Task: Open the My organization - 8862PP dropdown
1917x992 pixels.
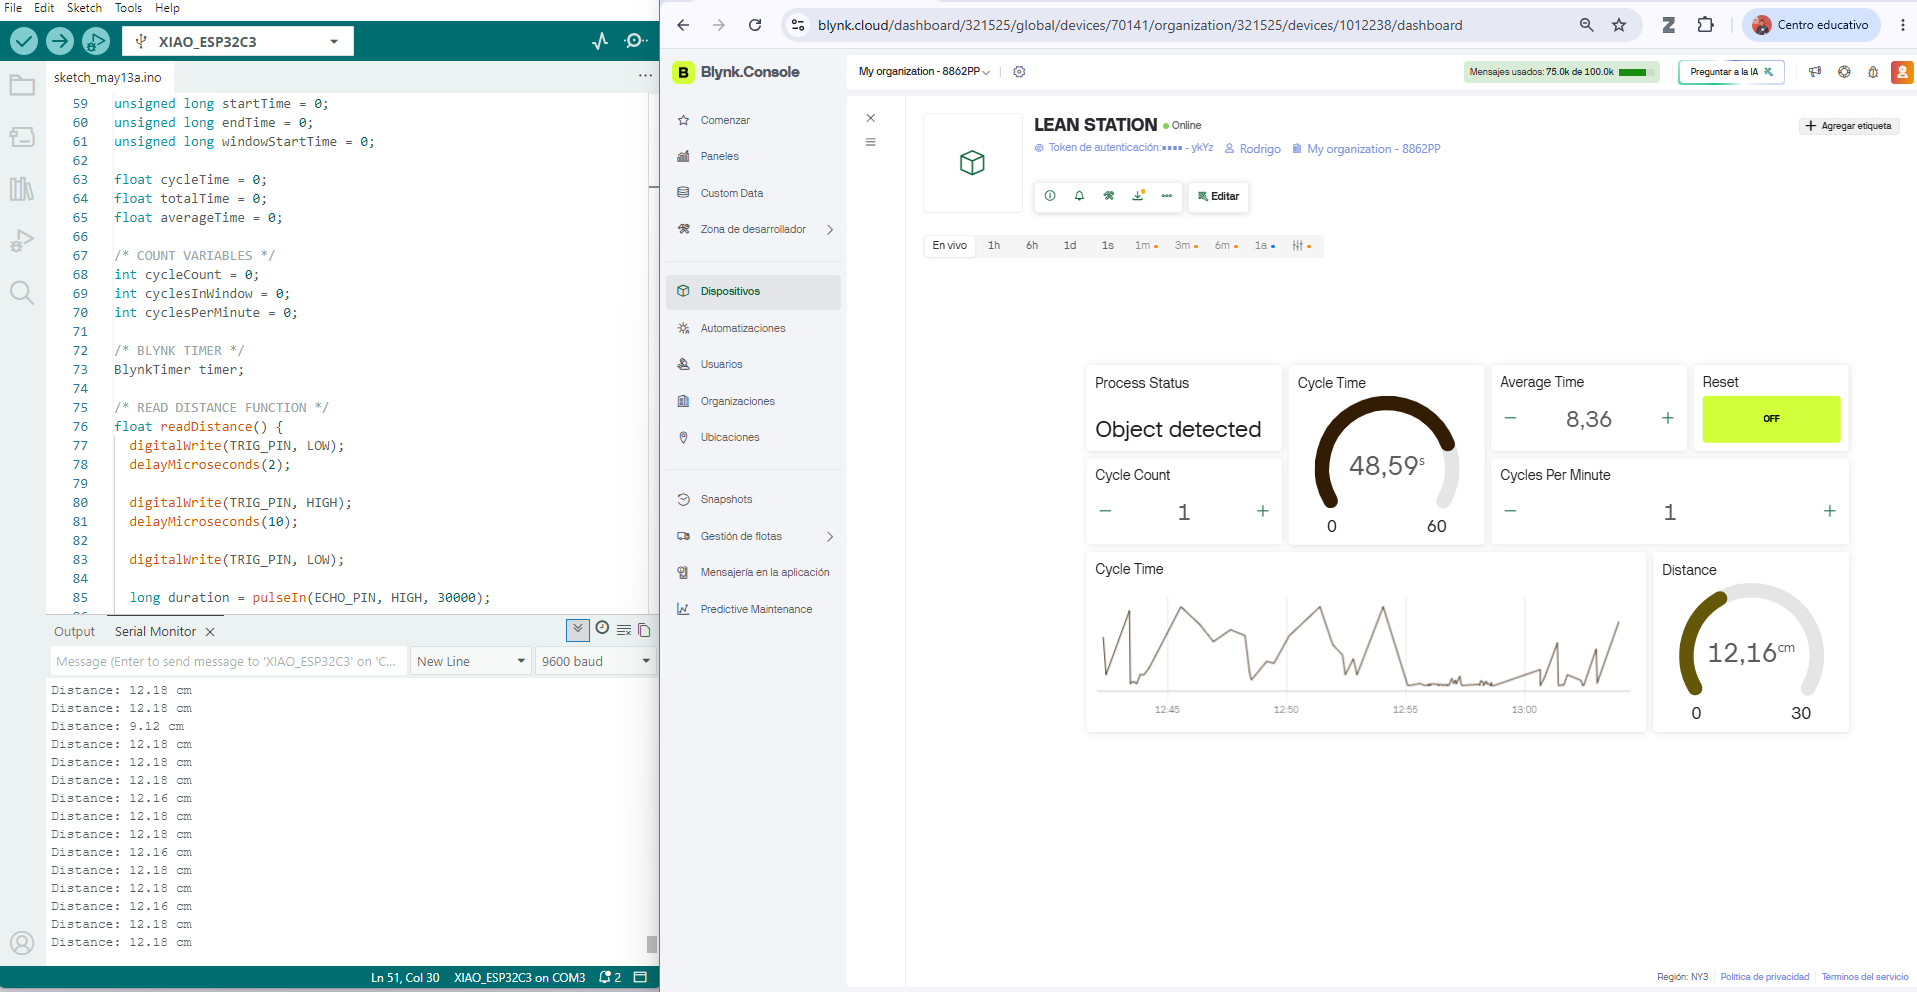Action: tap(924, 72)
